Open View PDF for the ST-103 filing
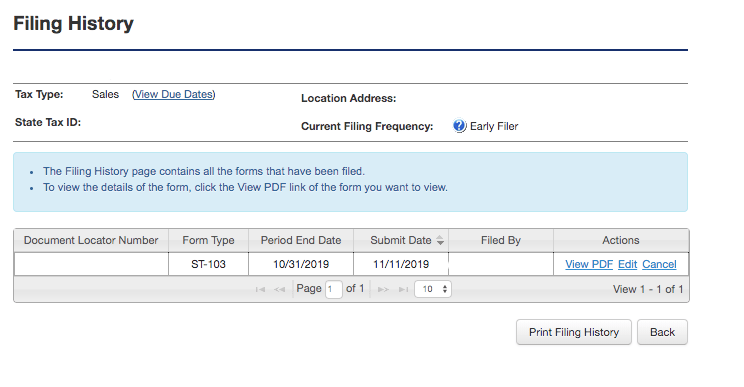The width and height of the screenshot is (744, 387). click(589, 264)
